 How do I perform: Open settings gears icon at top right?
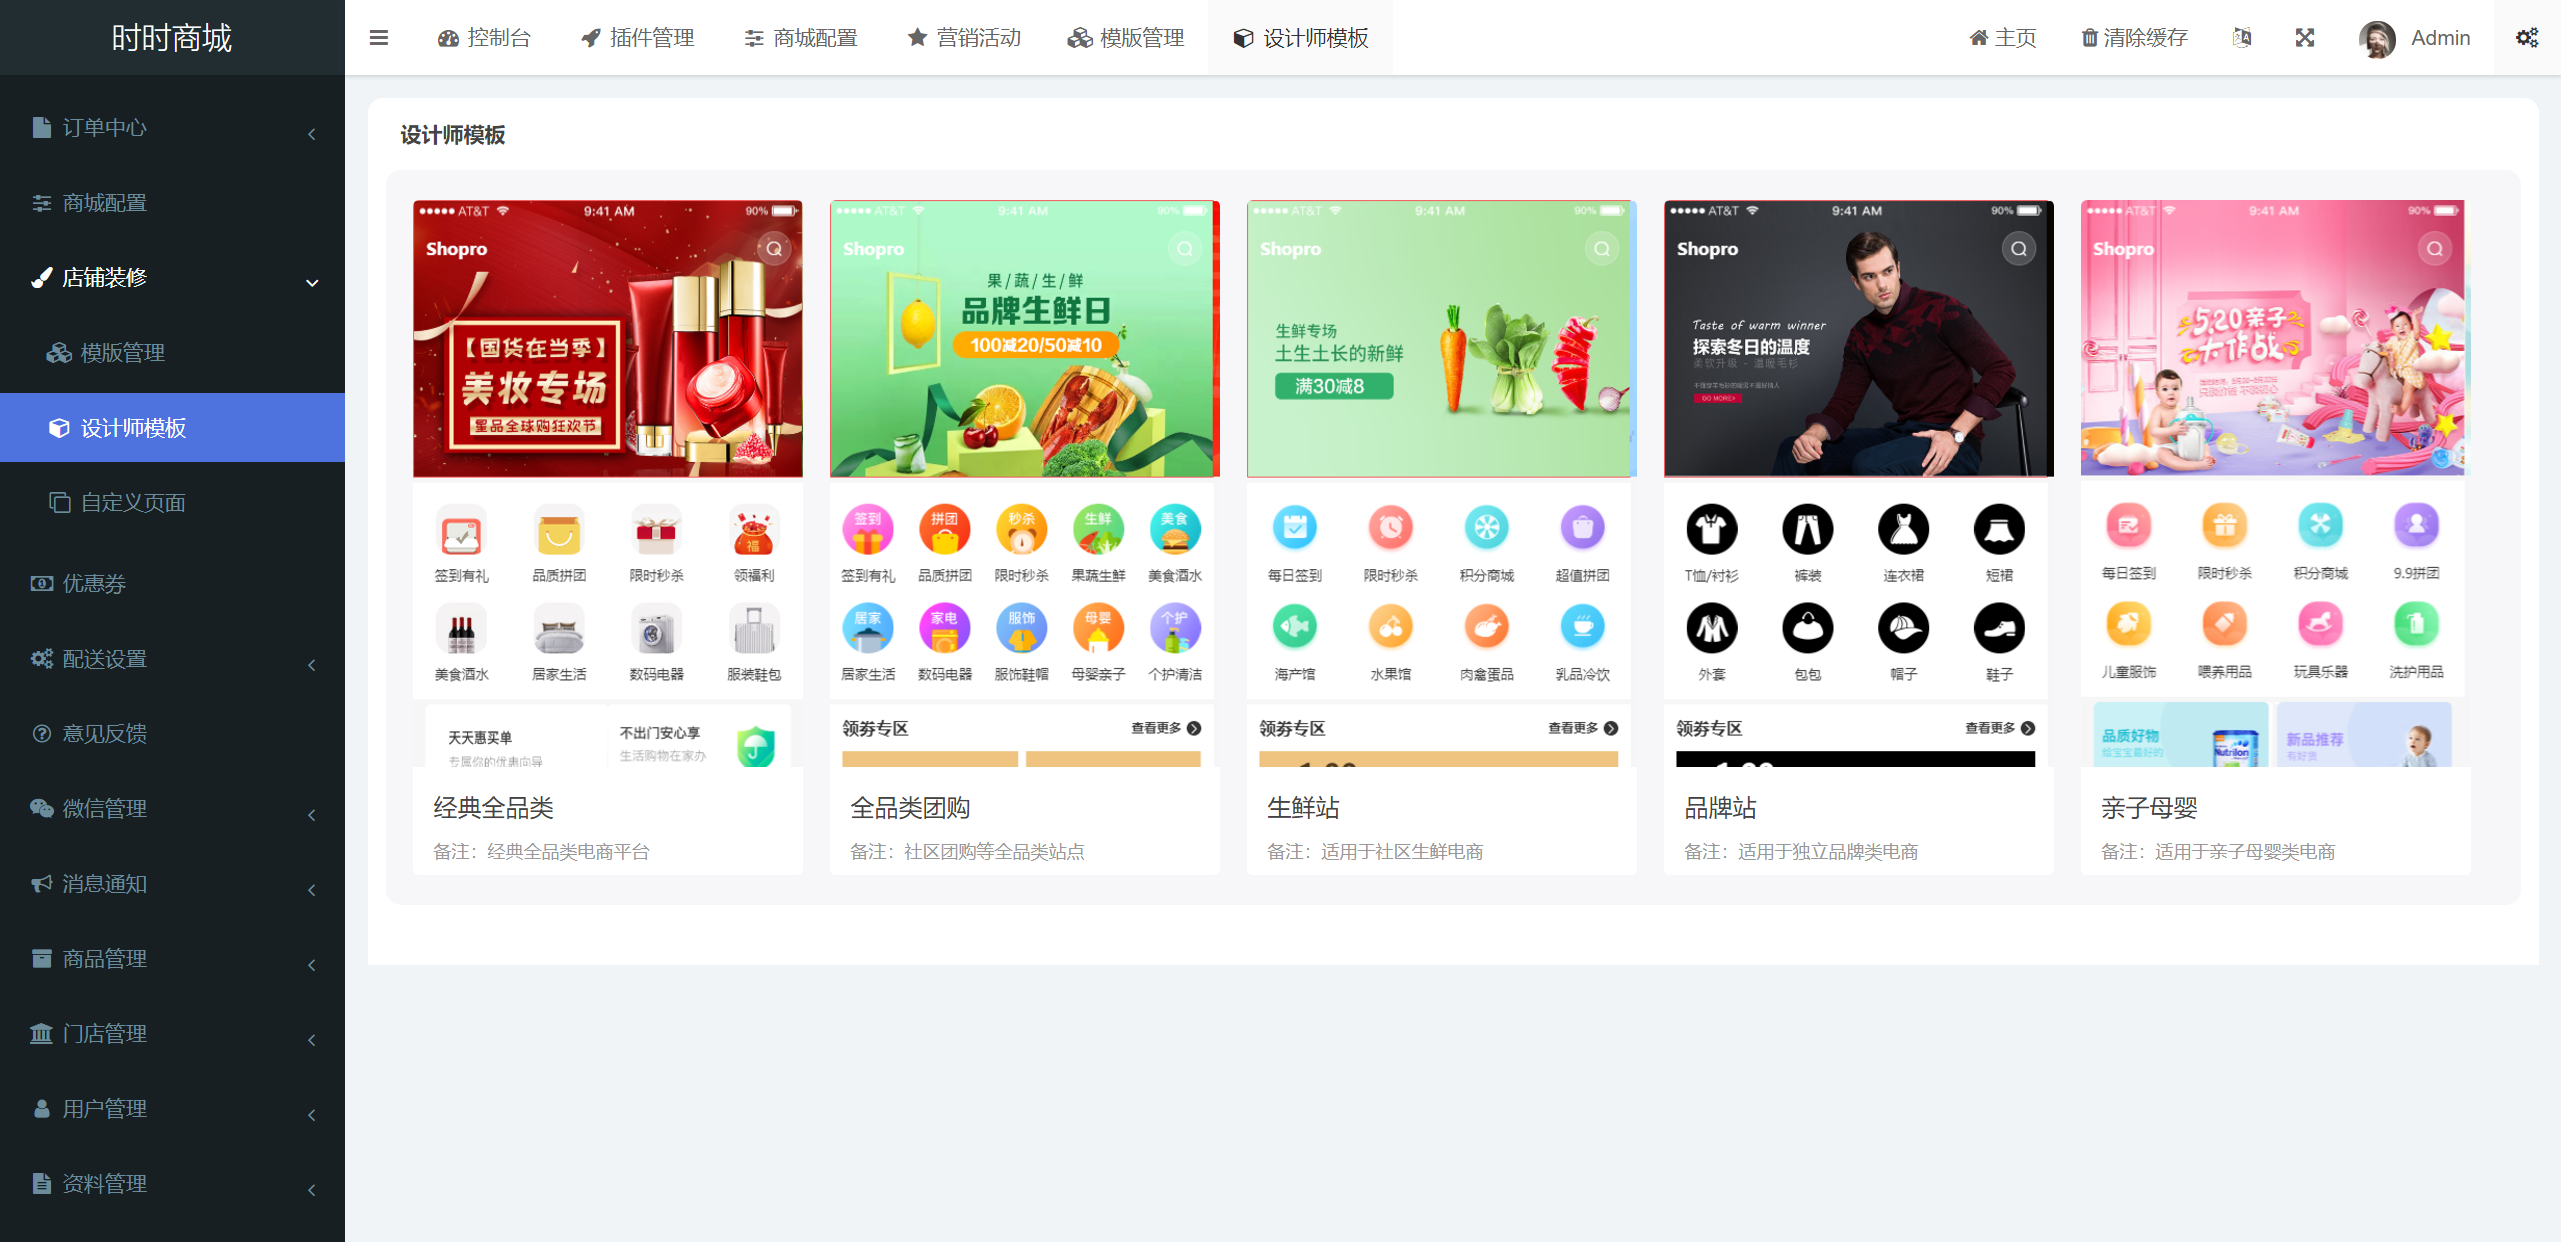[x=2527, y=38]
